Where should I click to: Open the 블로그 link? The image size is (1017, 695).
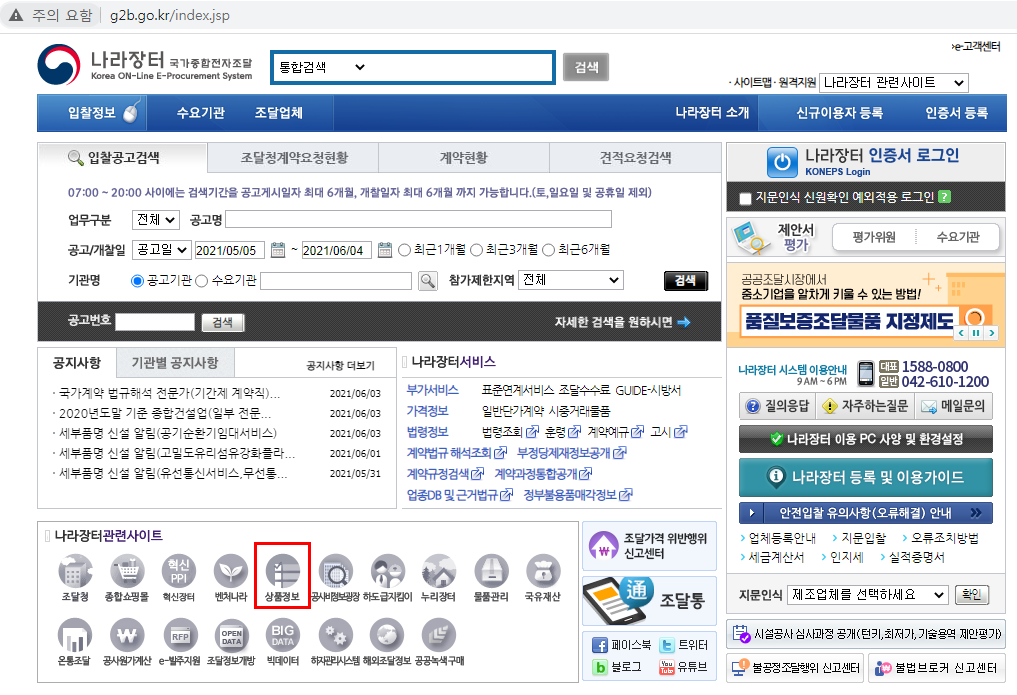click(617, 666)
